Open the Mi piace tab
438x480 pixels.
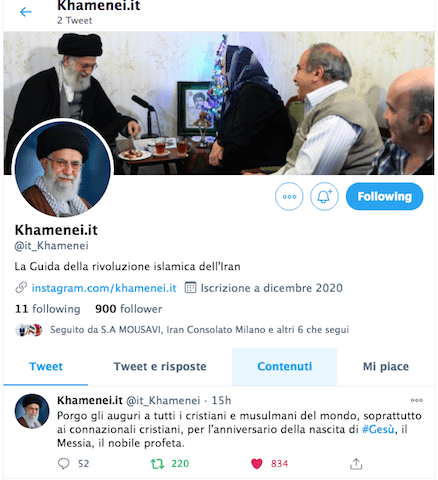click(x=386, y=367)
